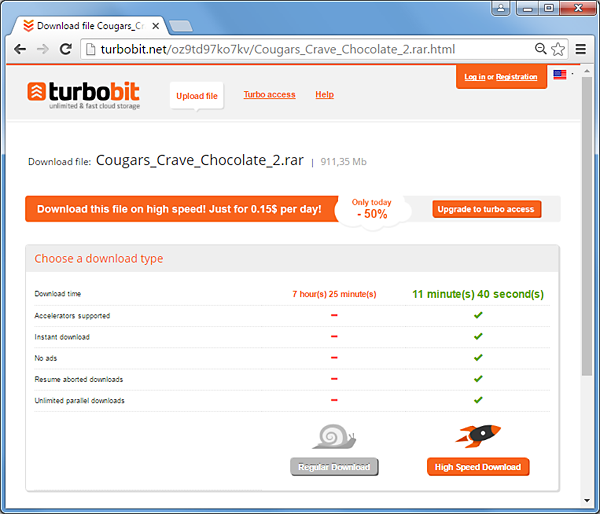Viewport: 600px width, 514px height.
Task: Click the snail icon above Regular Download
Action: pyautogui.click(x=334, y=437)
